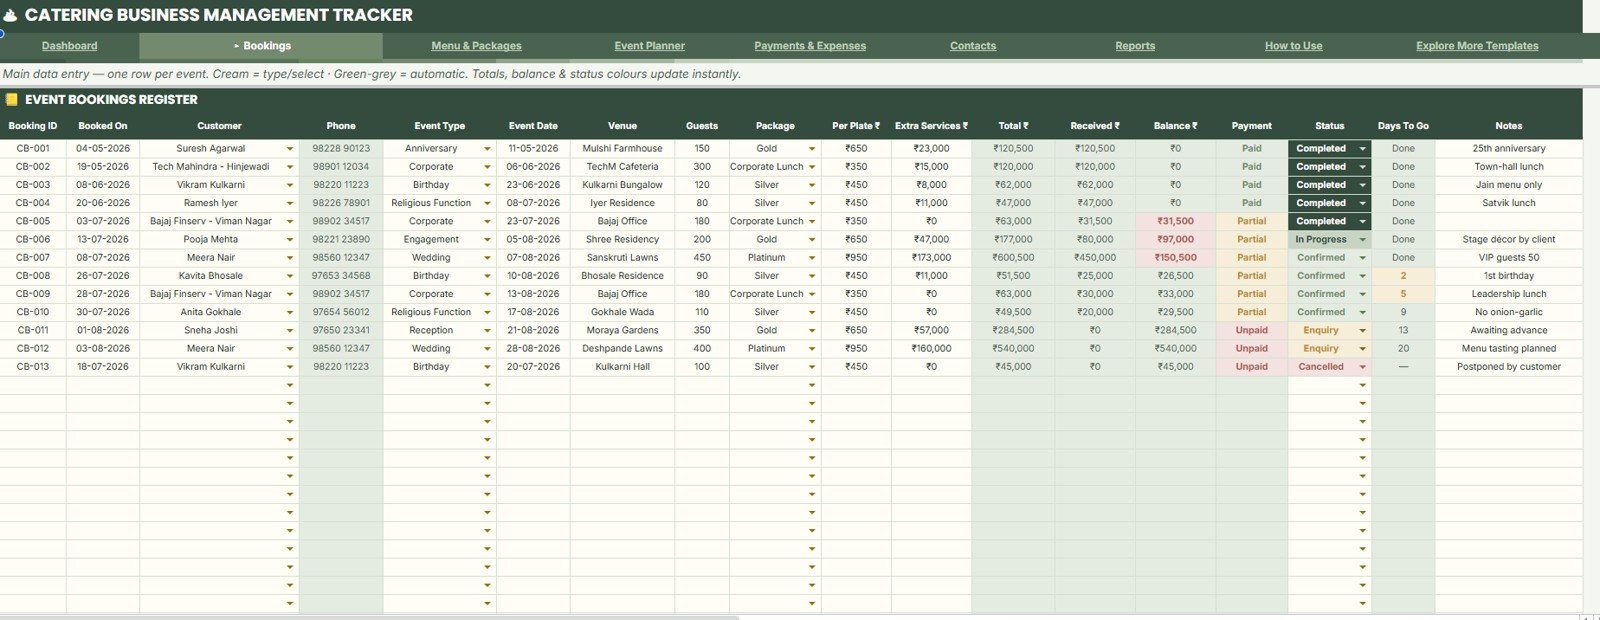Click the Explore More Templates link
1600x620 pixels.
[x=1477, y=46]
